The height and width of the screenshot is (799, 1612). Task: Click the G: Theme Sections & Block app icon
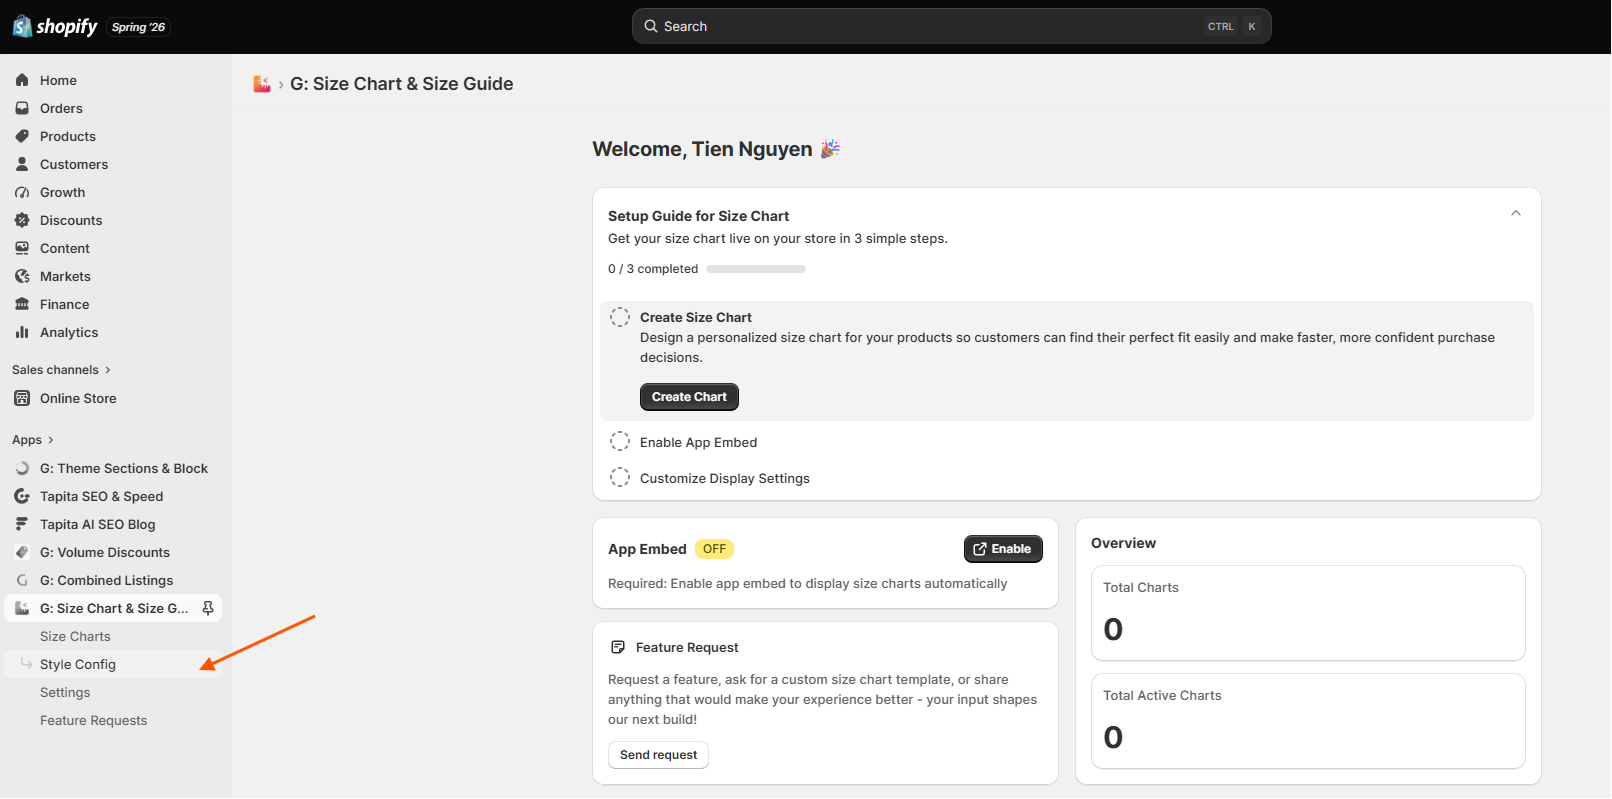tap(22, 468)
